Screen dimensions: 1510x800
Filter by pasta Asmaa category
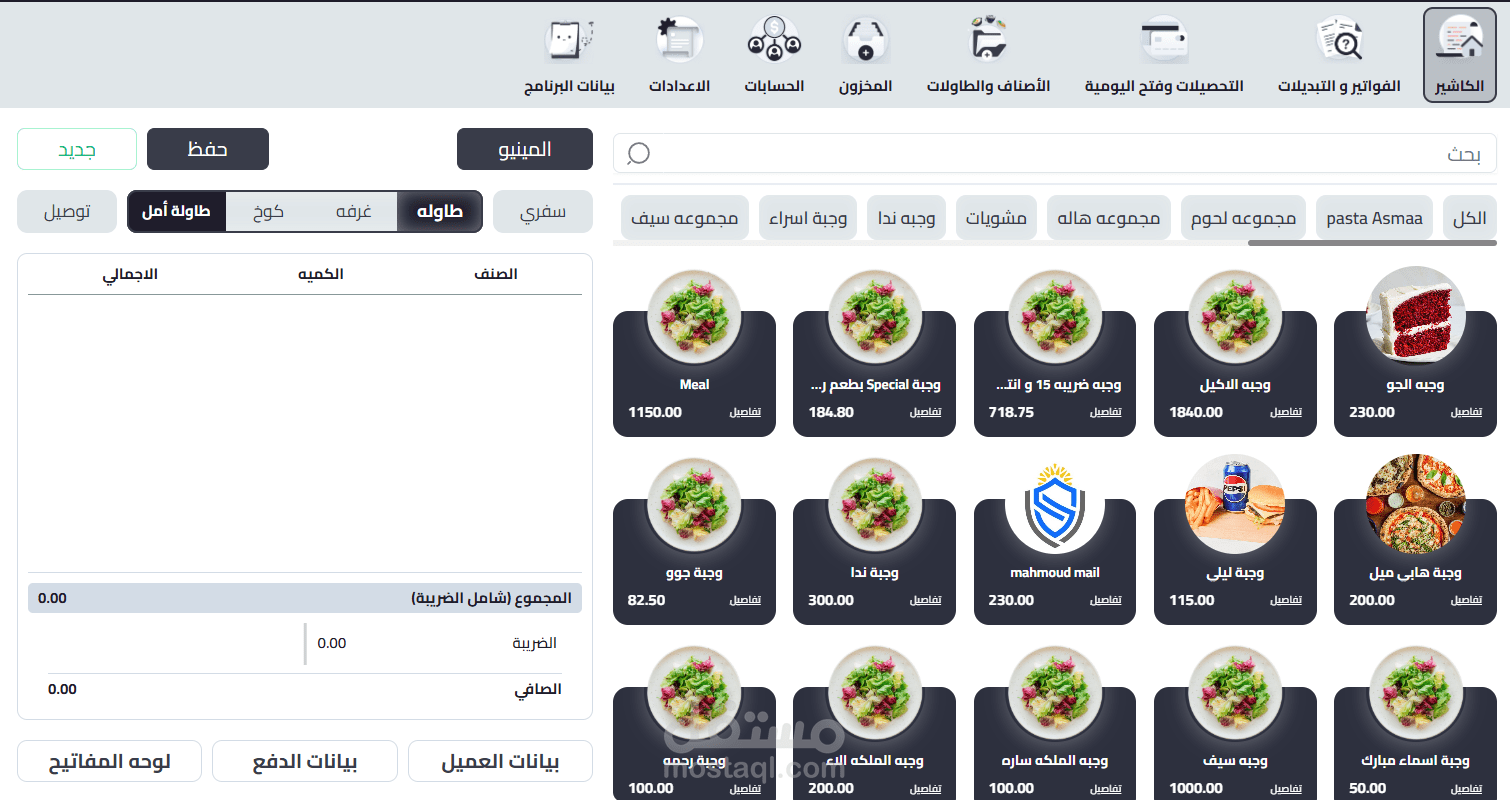point(1374,218)
